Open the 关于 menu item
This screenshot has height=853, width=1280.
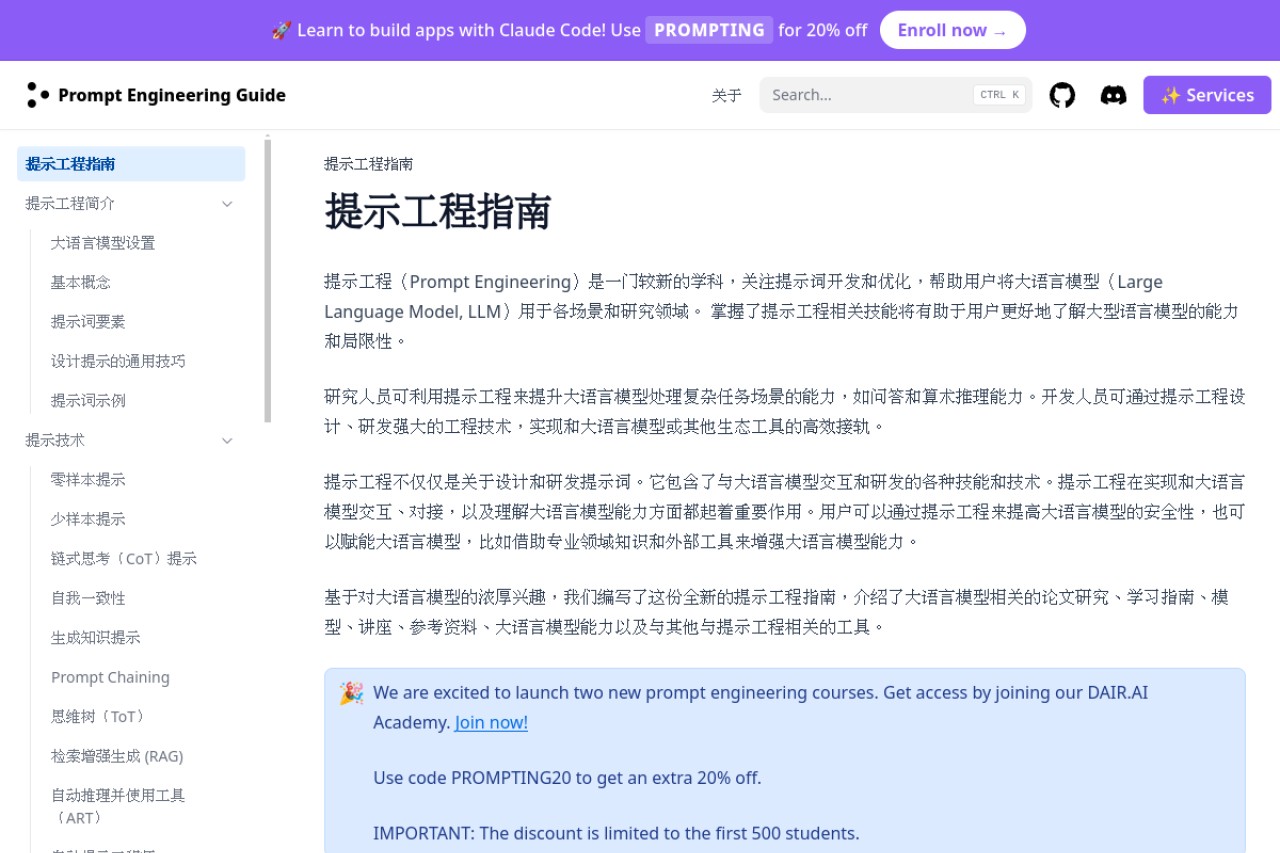click(x=727, y=95)
